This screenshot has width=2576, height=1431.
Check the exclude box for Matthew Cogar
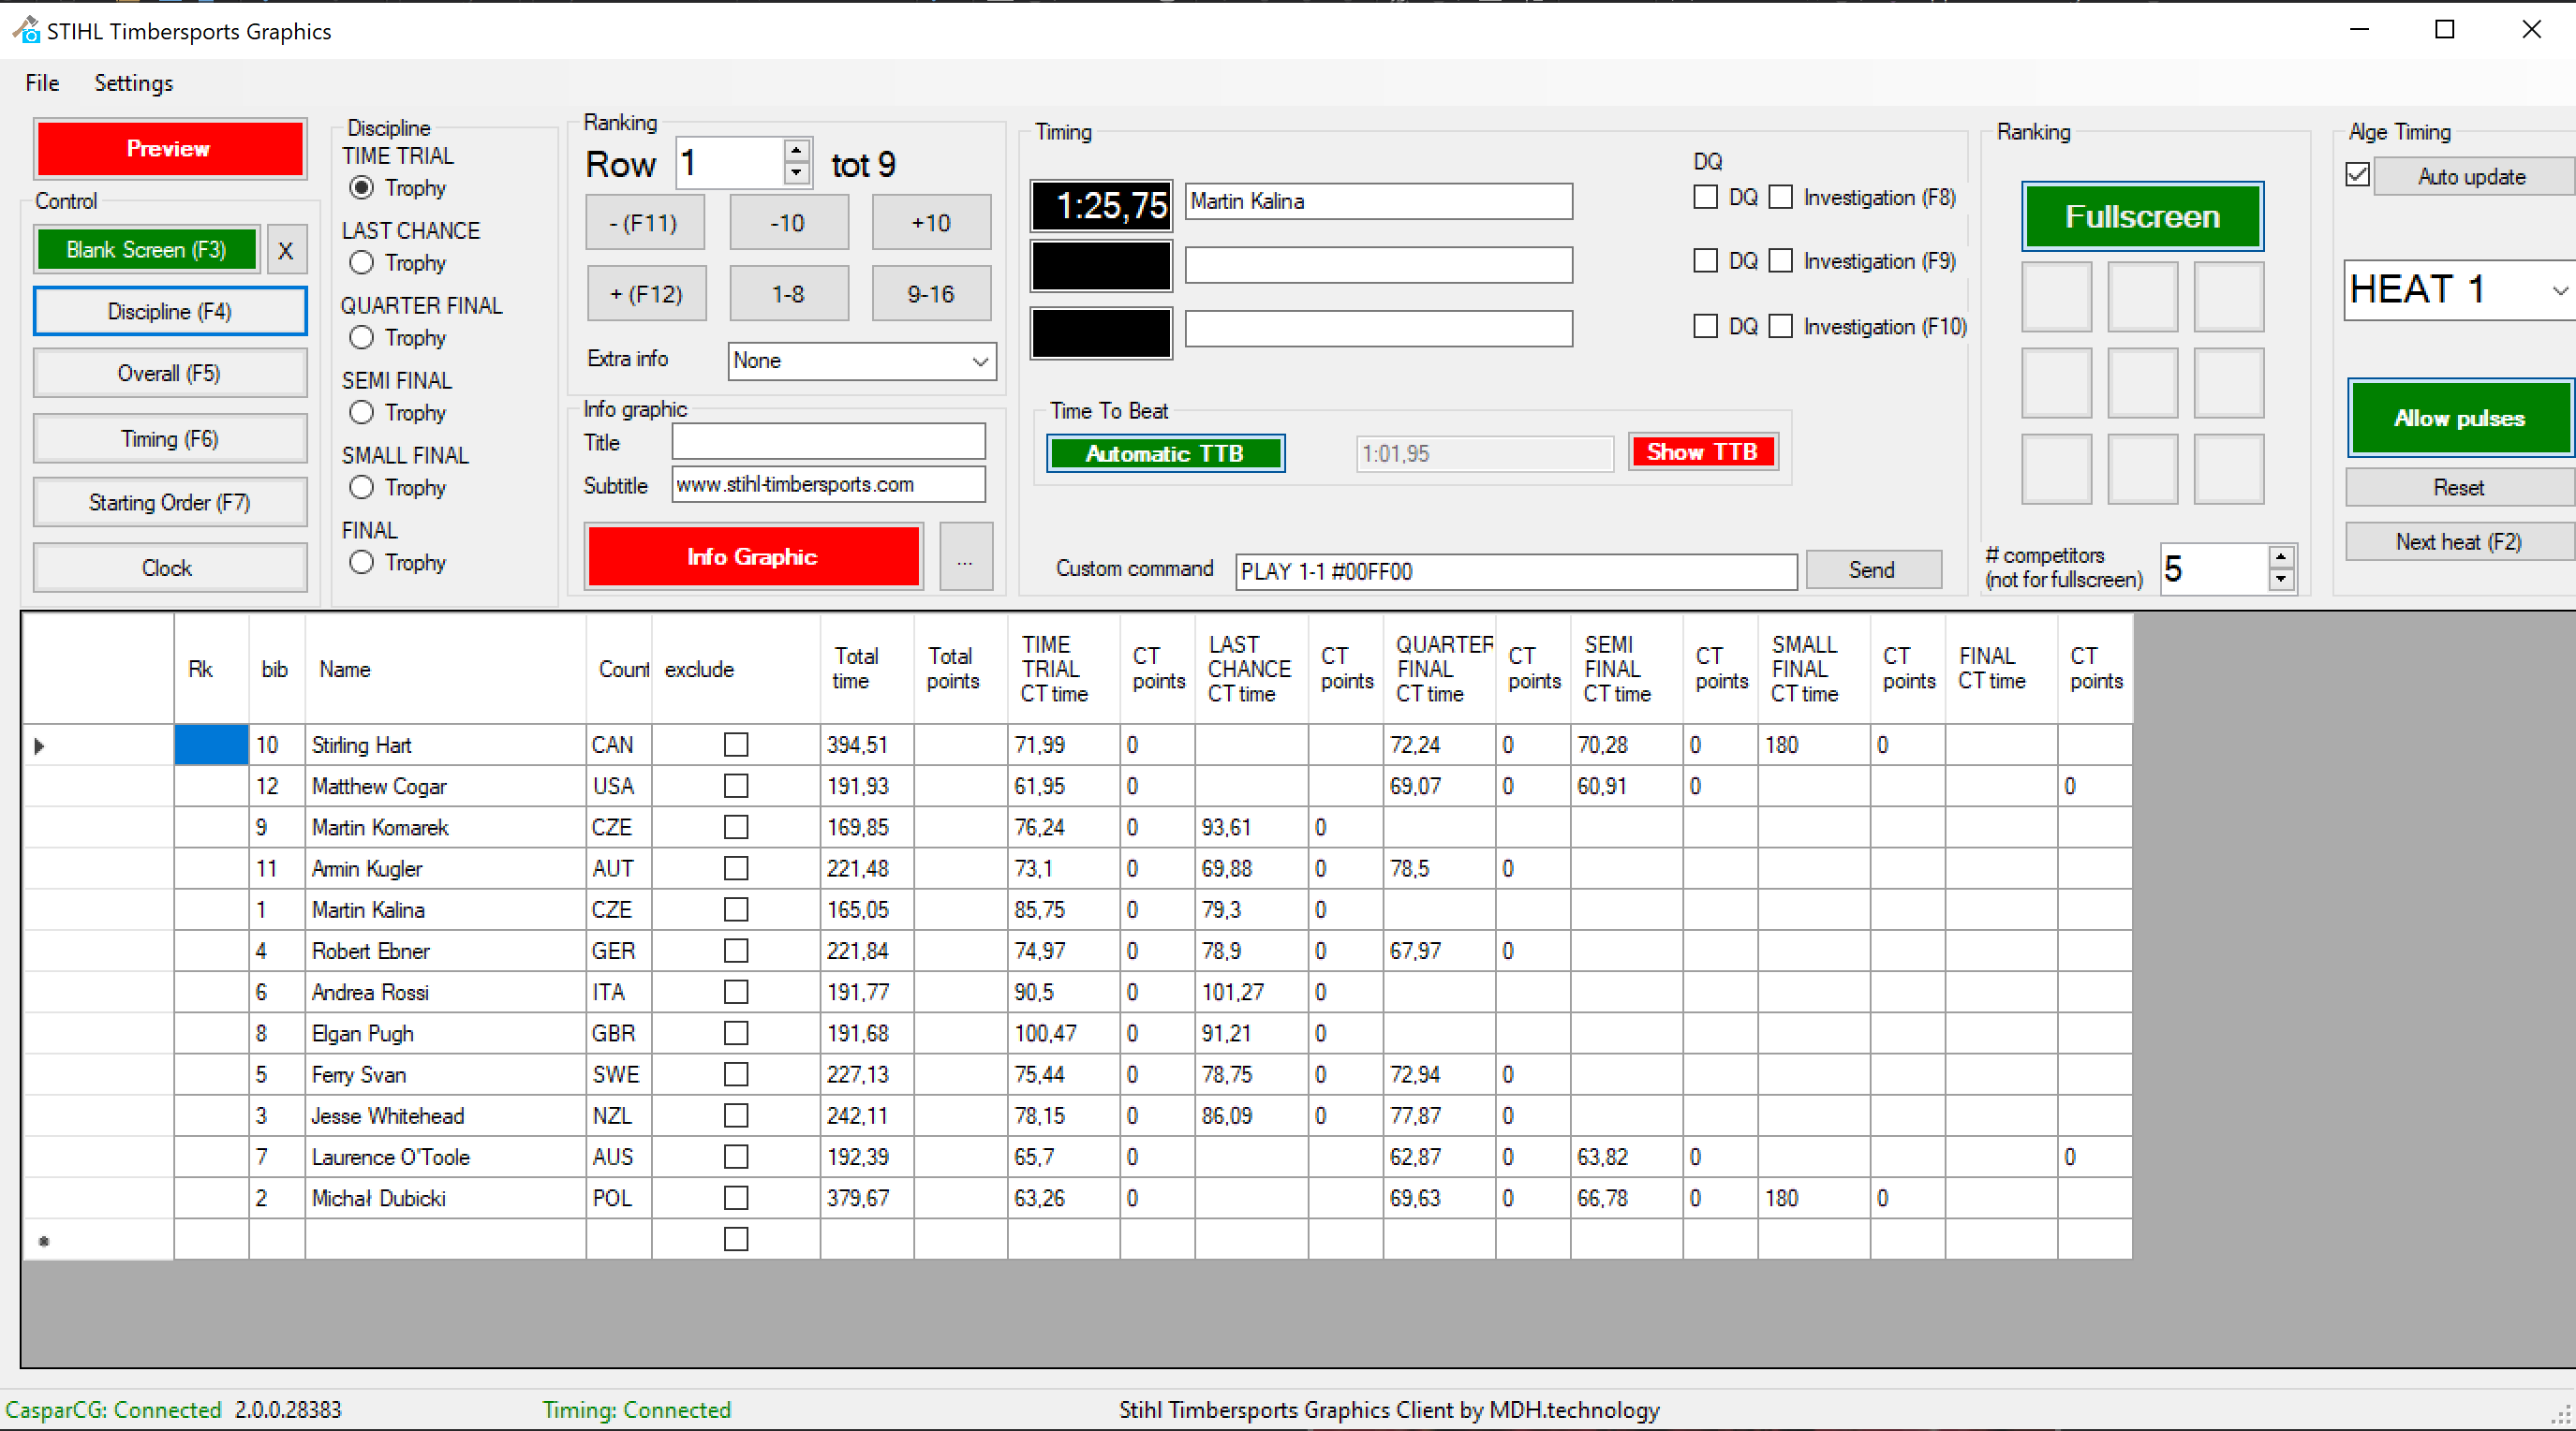(736, 786)
